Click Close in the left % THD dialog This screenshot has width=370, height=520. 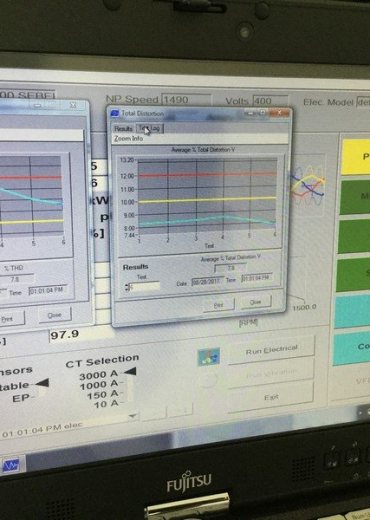coord(54,315)
